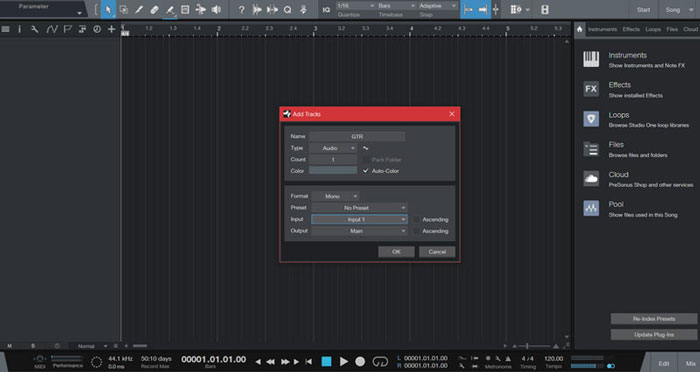This screenshot has width=700, height=372.
Task: Open the Timebase Bars dropdown
Action: point(396,6)
